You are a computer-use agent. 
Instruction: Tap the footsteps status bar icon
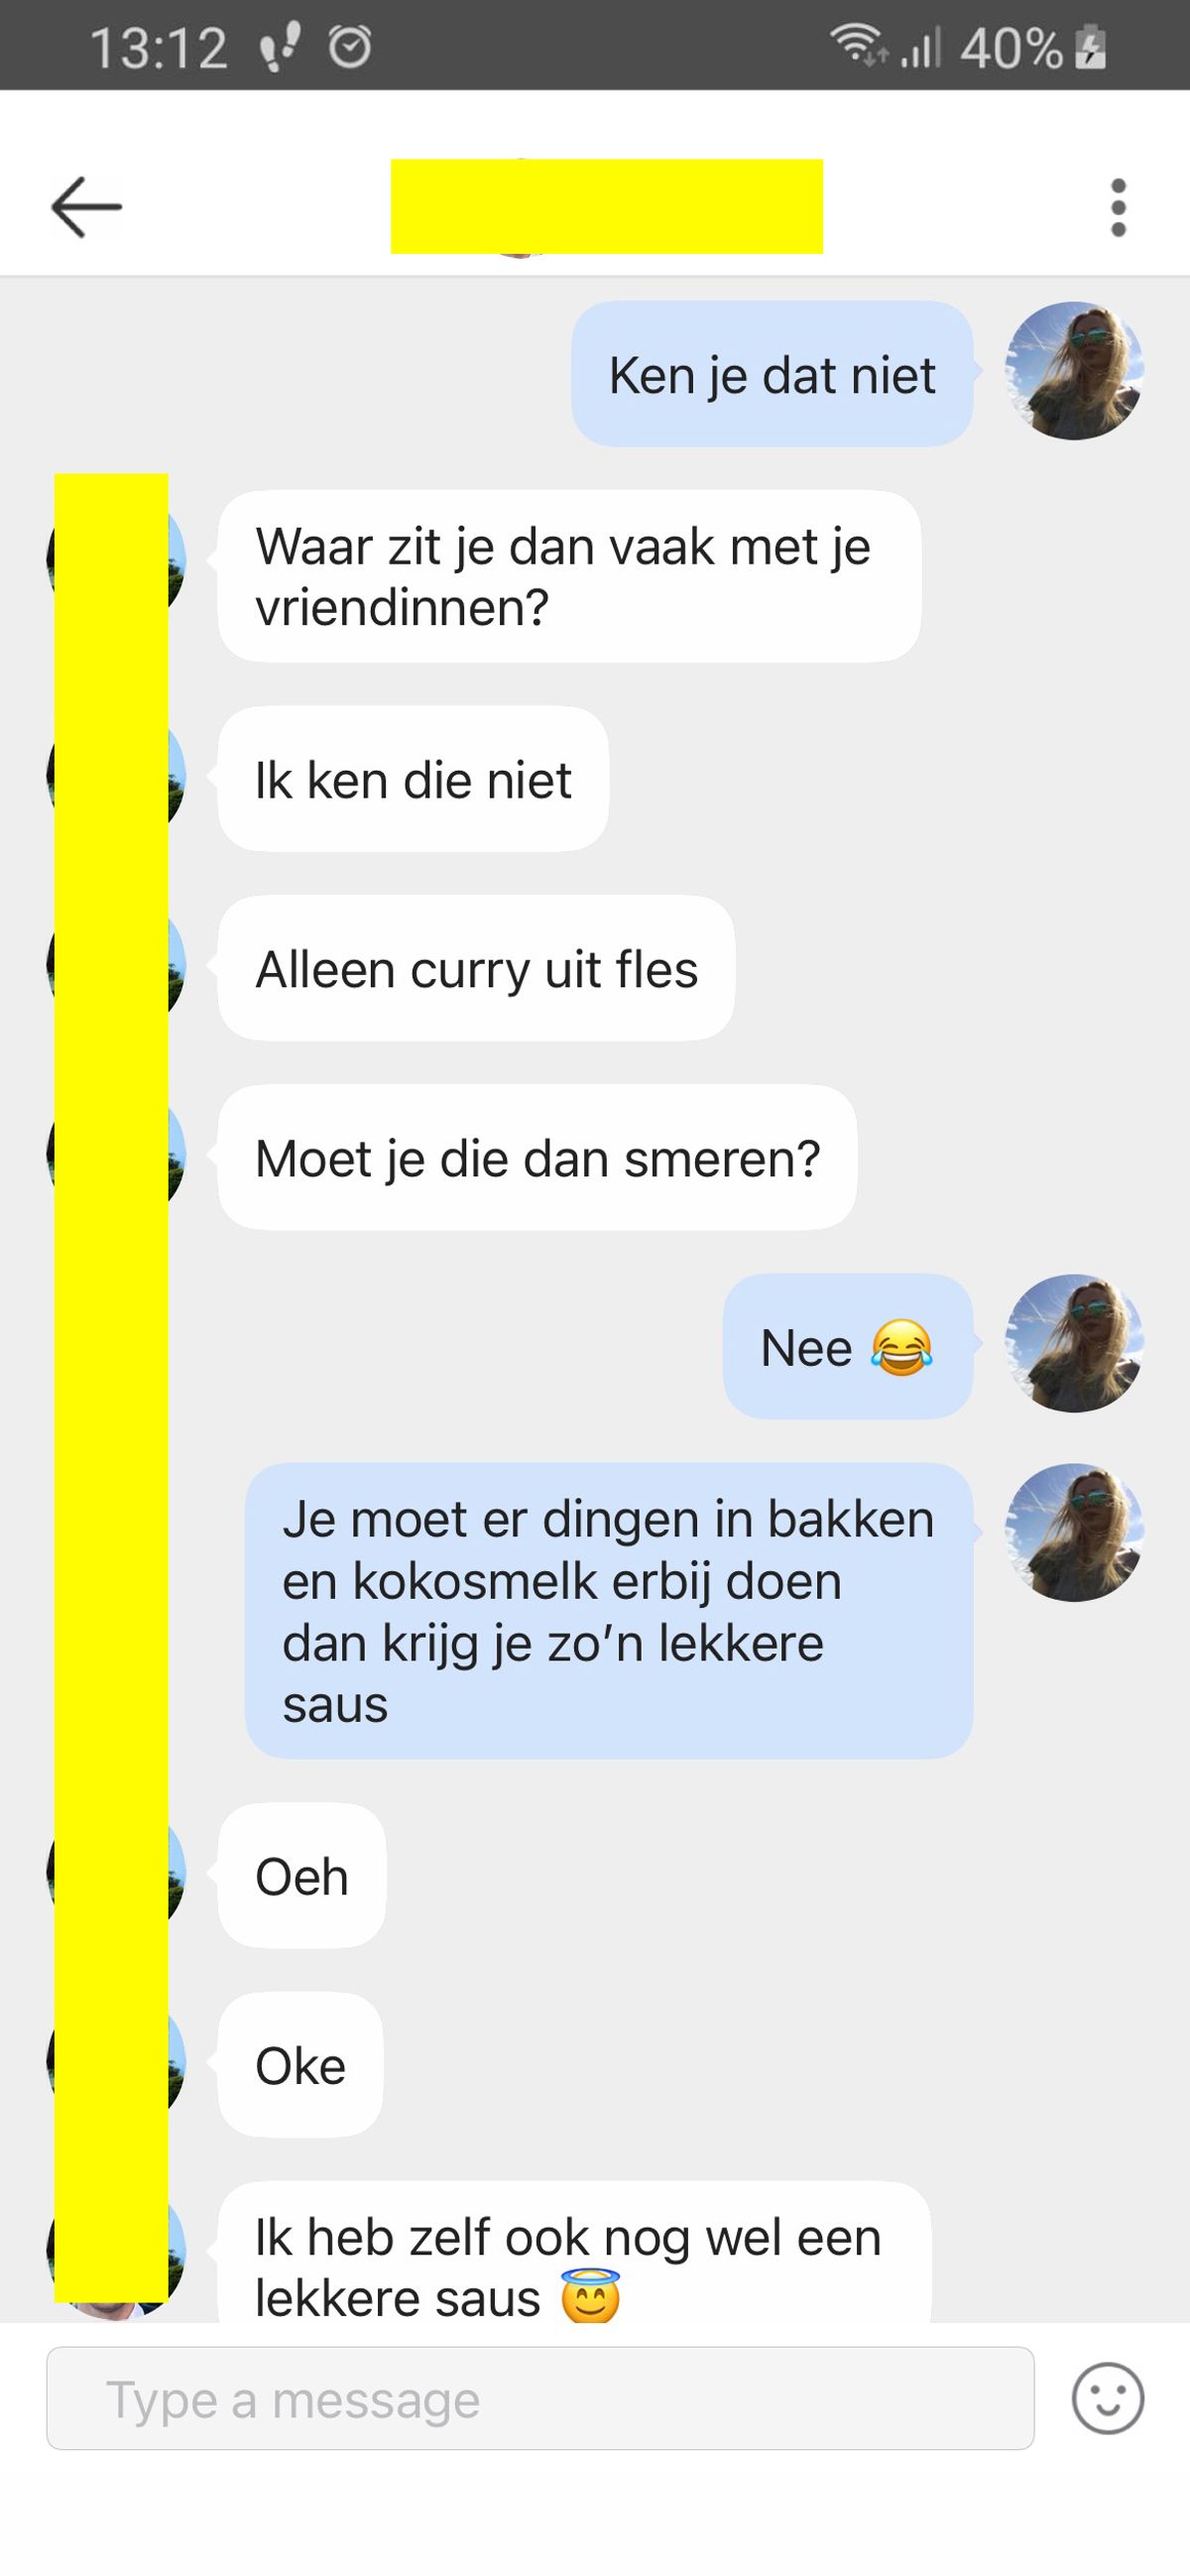tap(279, 48)
